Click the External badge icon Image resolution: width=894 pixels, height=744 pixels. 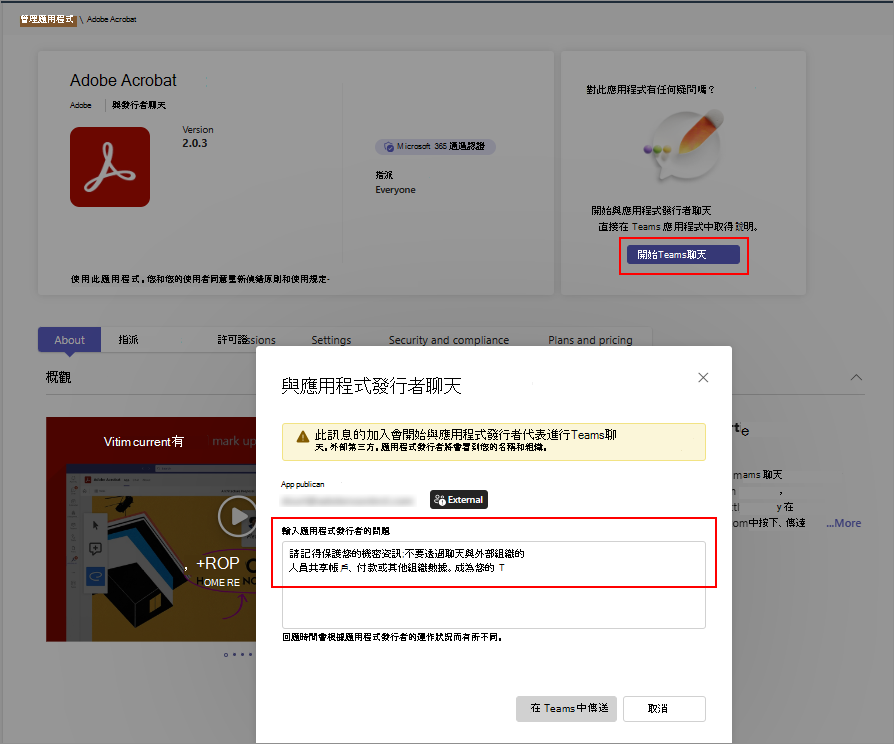click(x=458, y=499)
